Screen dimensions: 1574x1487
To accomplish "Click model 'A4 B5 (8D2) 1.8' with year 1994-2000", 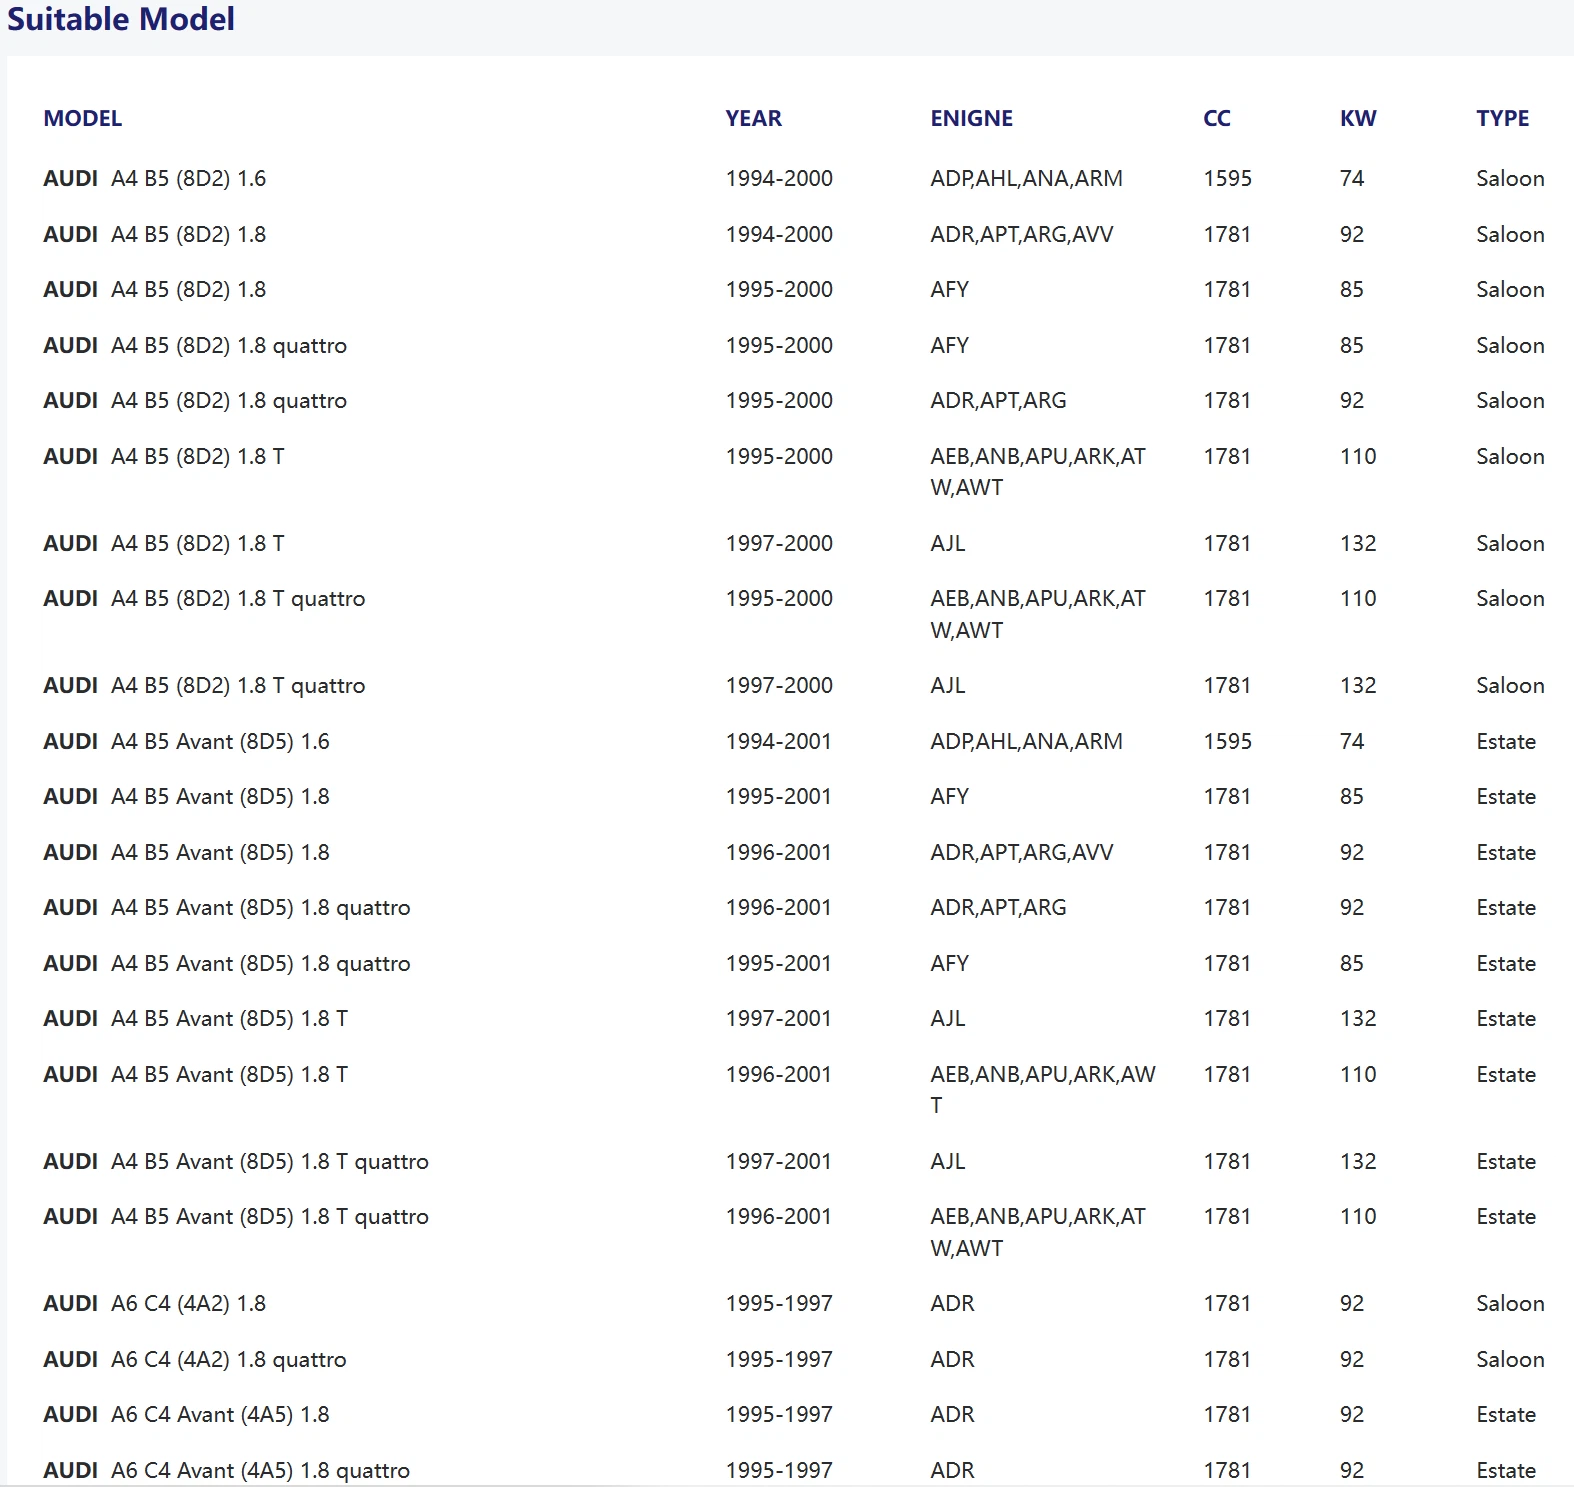I will pyautogui.click(x=155, y=234).
